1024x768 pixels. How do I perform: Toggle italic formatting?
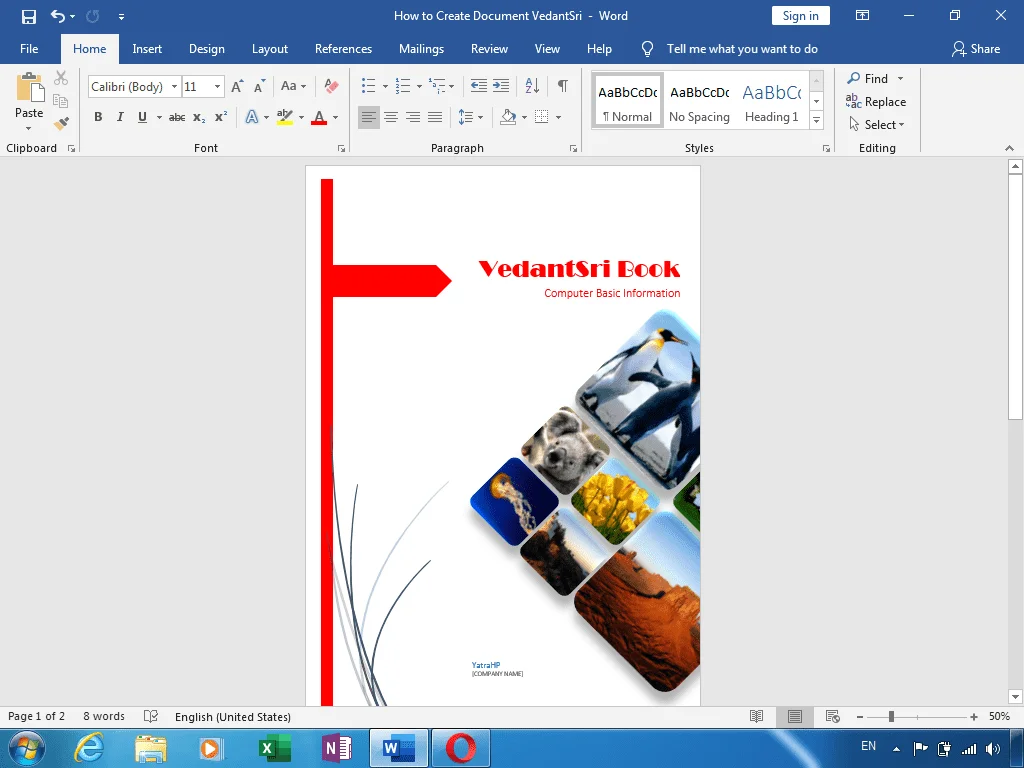(120, 118)
